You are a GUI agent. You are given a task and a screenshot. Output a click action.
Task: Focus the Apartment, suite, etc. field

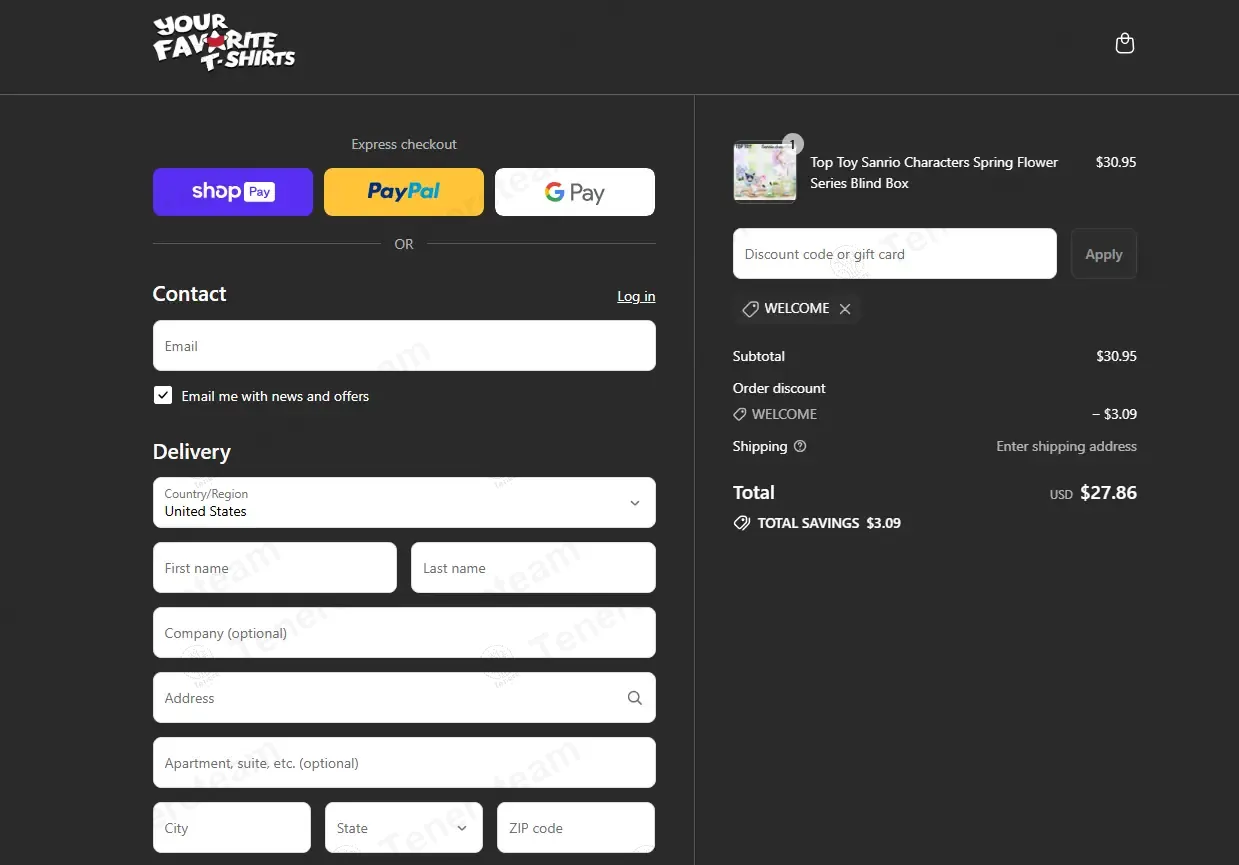point(404,763)
